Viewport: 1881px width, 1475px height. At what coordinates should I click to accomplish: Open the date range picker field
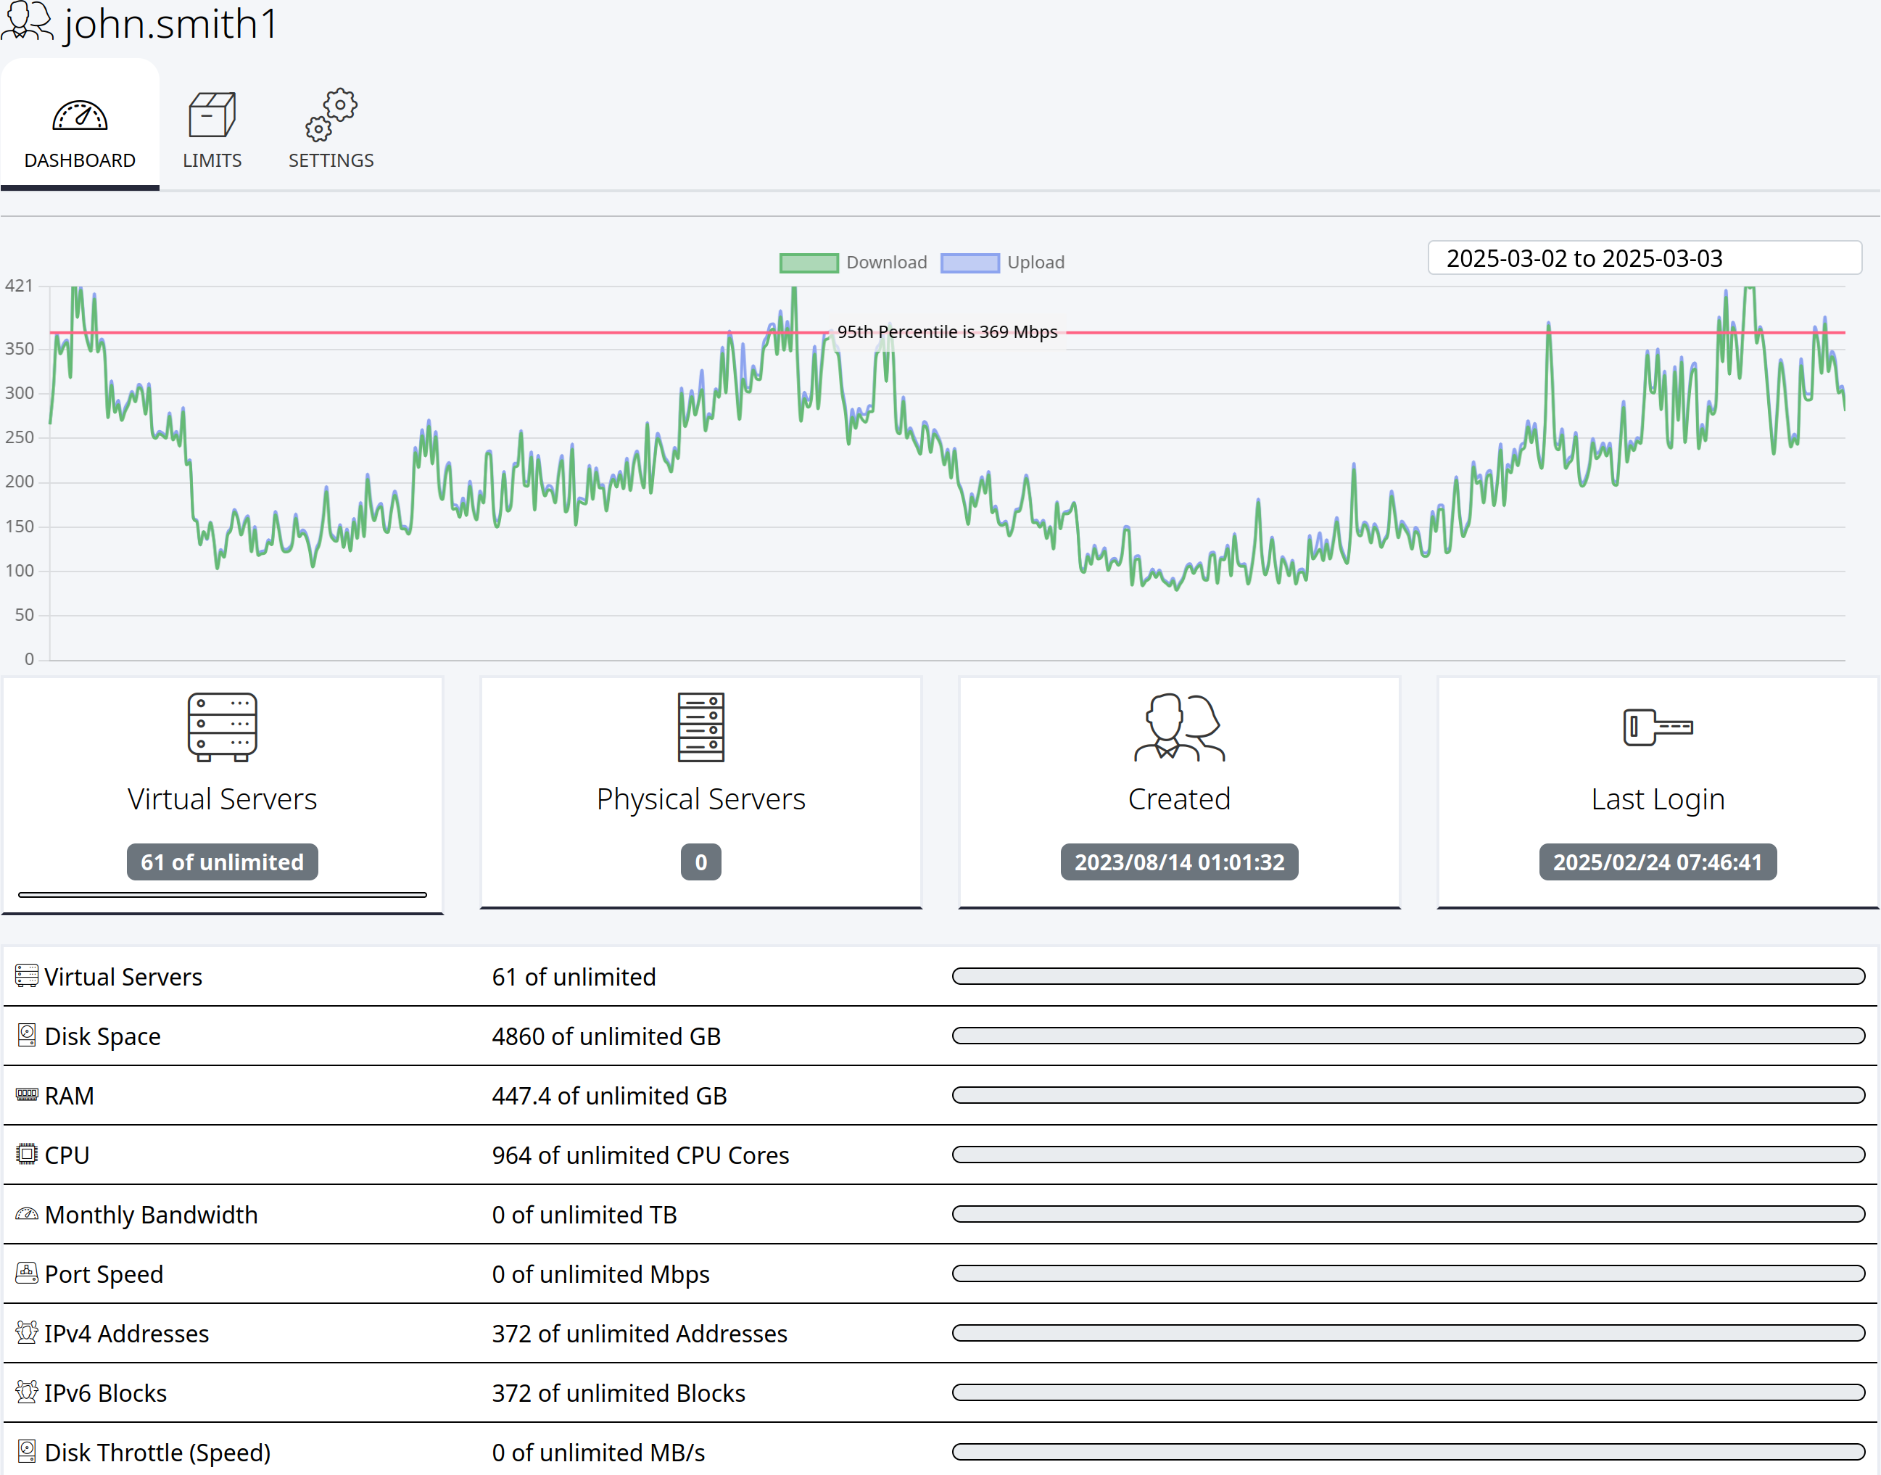pos(1644,258)
